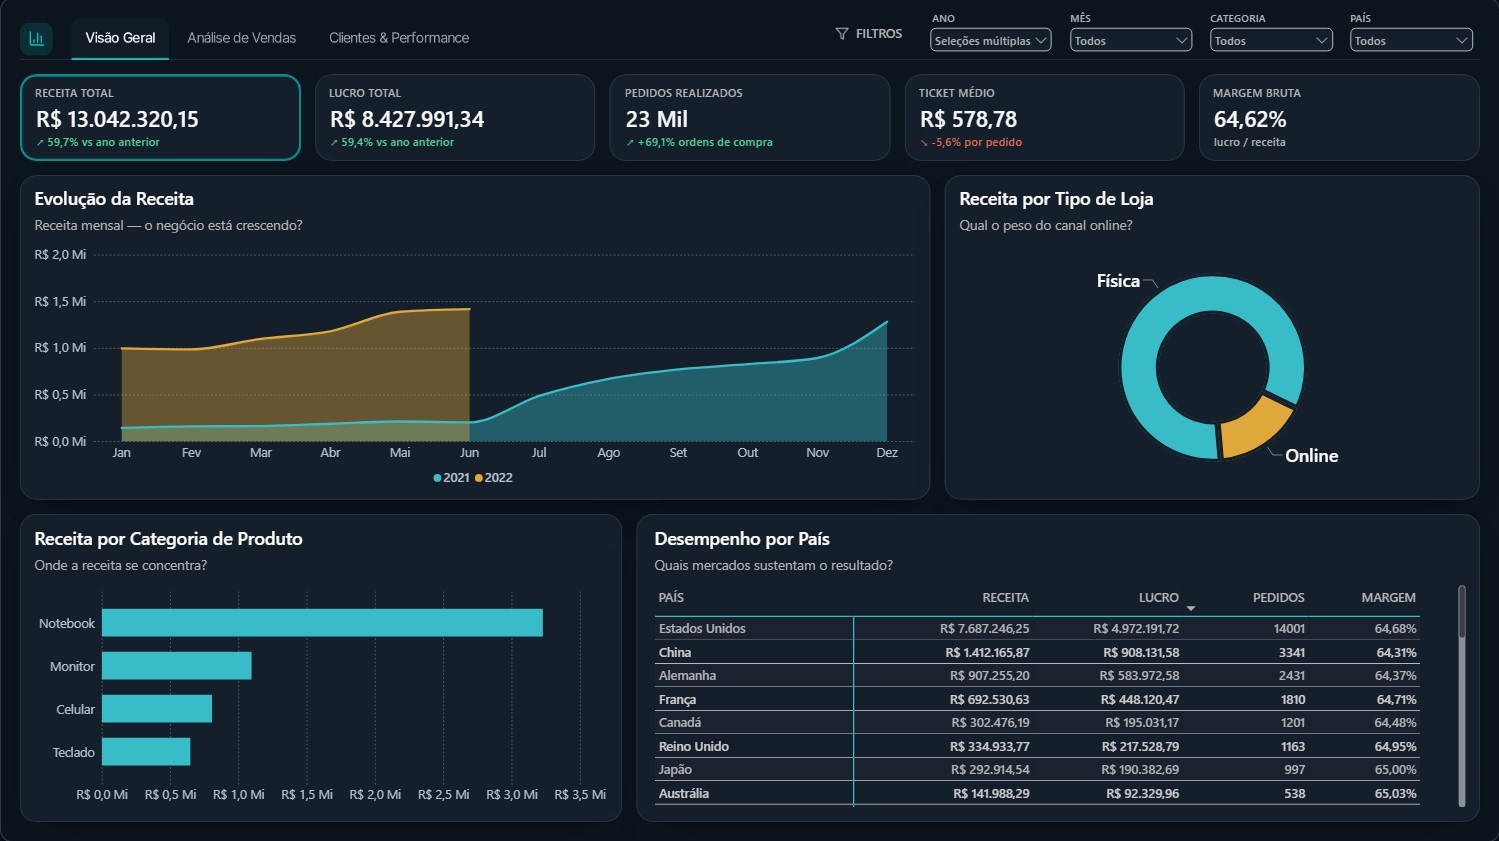The height and width of the screenshot is (841, 1499).
Task: Select the Teclado revenue bar
Action: pyautogui.click(x=146, y=752)
